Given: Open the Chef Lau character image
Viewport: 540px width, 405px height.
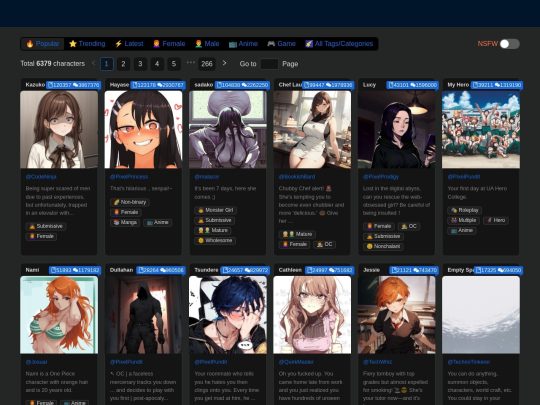Looking at the screenshot, I should click(312, 129).
